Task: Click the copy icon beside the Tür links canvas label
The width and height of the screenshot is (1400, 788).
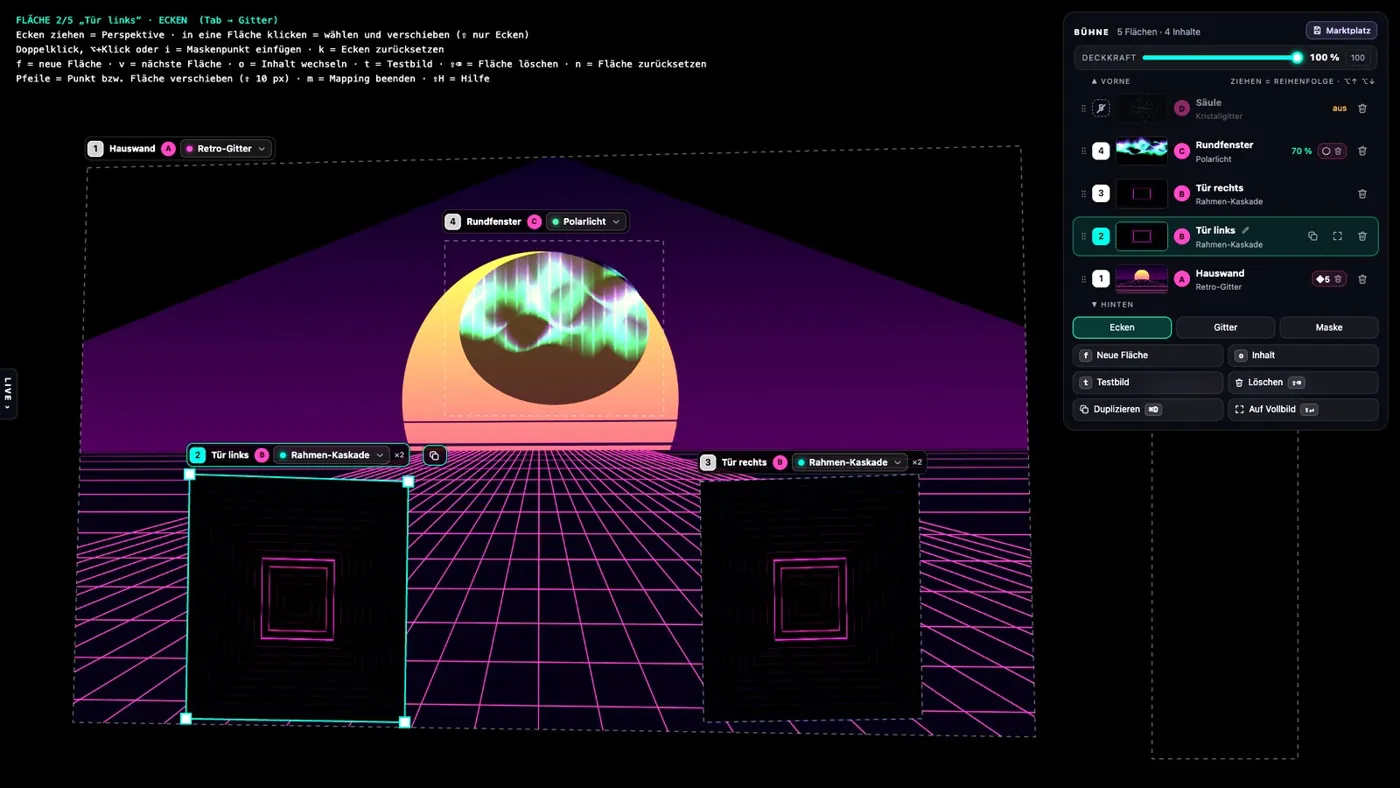Action: [434, 455]
